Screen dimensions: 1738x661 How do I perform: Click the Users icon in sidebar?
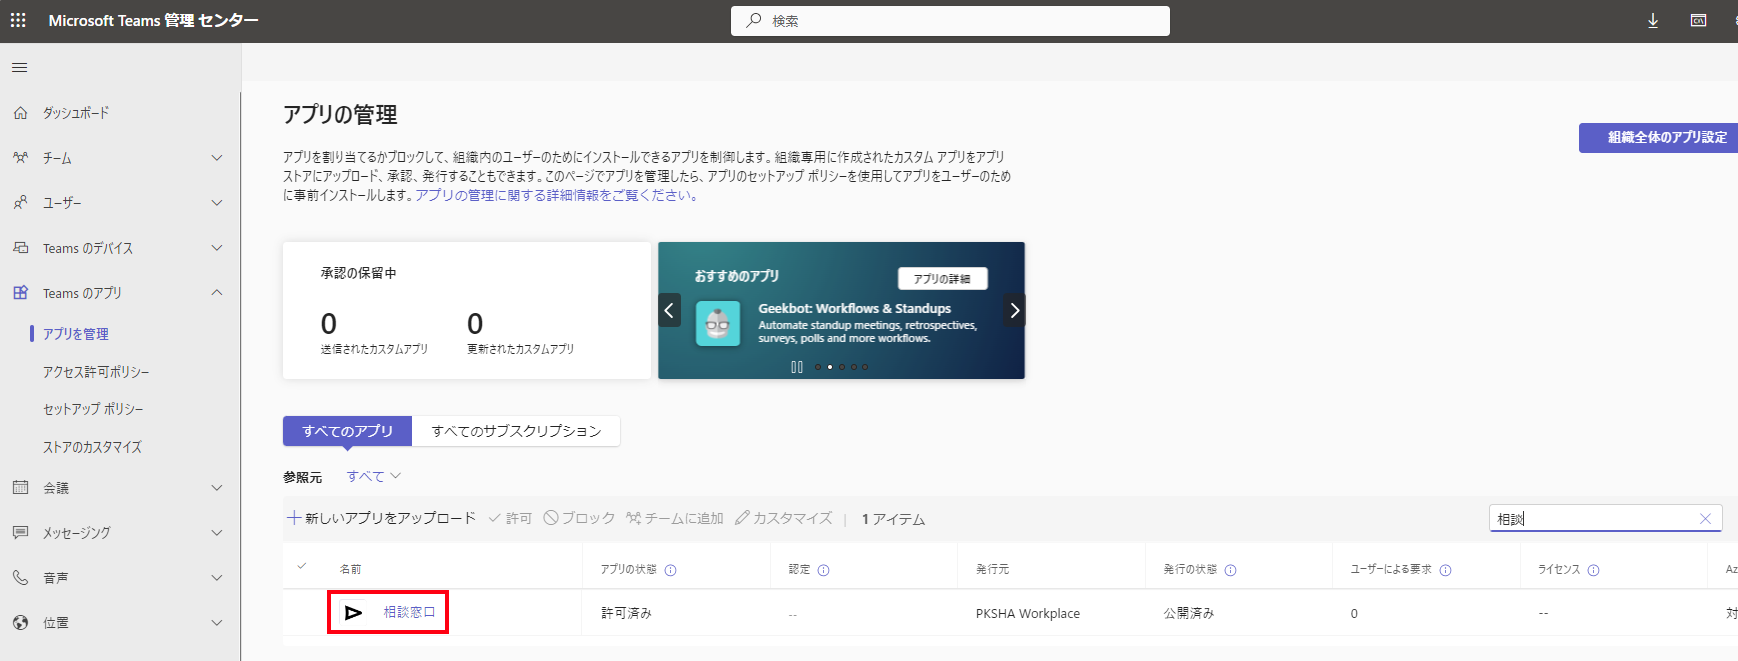coord(21,203)
